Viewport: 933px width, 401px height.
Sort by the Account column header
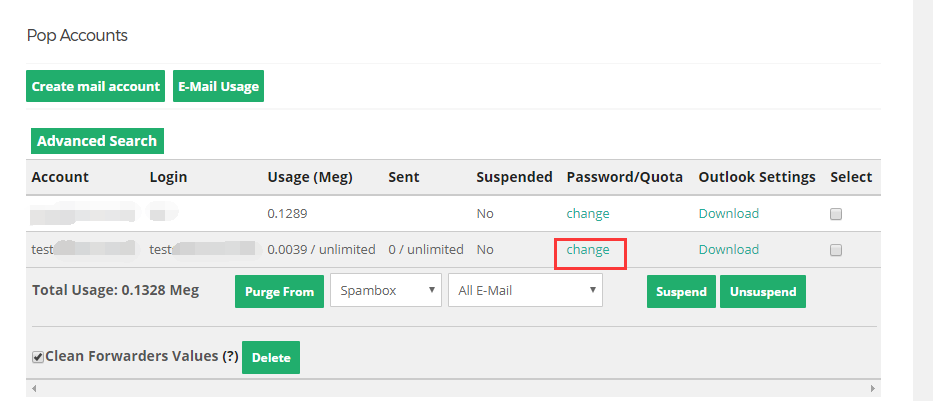tap(60, 177)
